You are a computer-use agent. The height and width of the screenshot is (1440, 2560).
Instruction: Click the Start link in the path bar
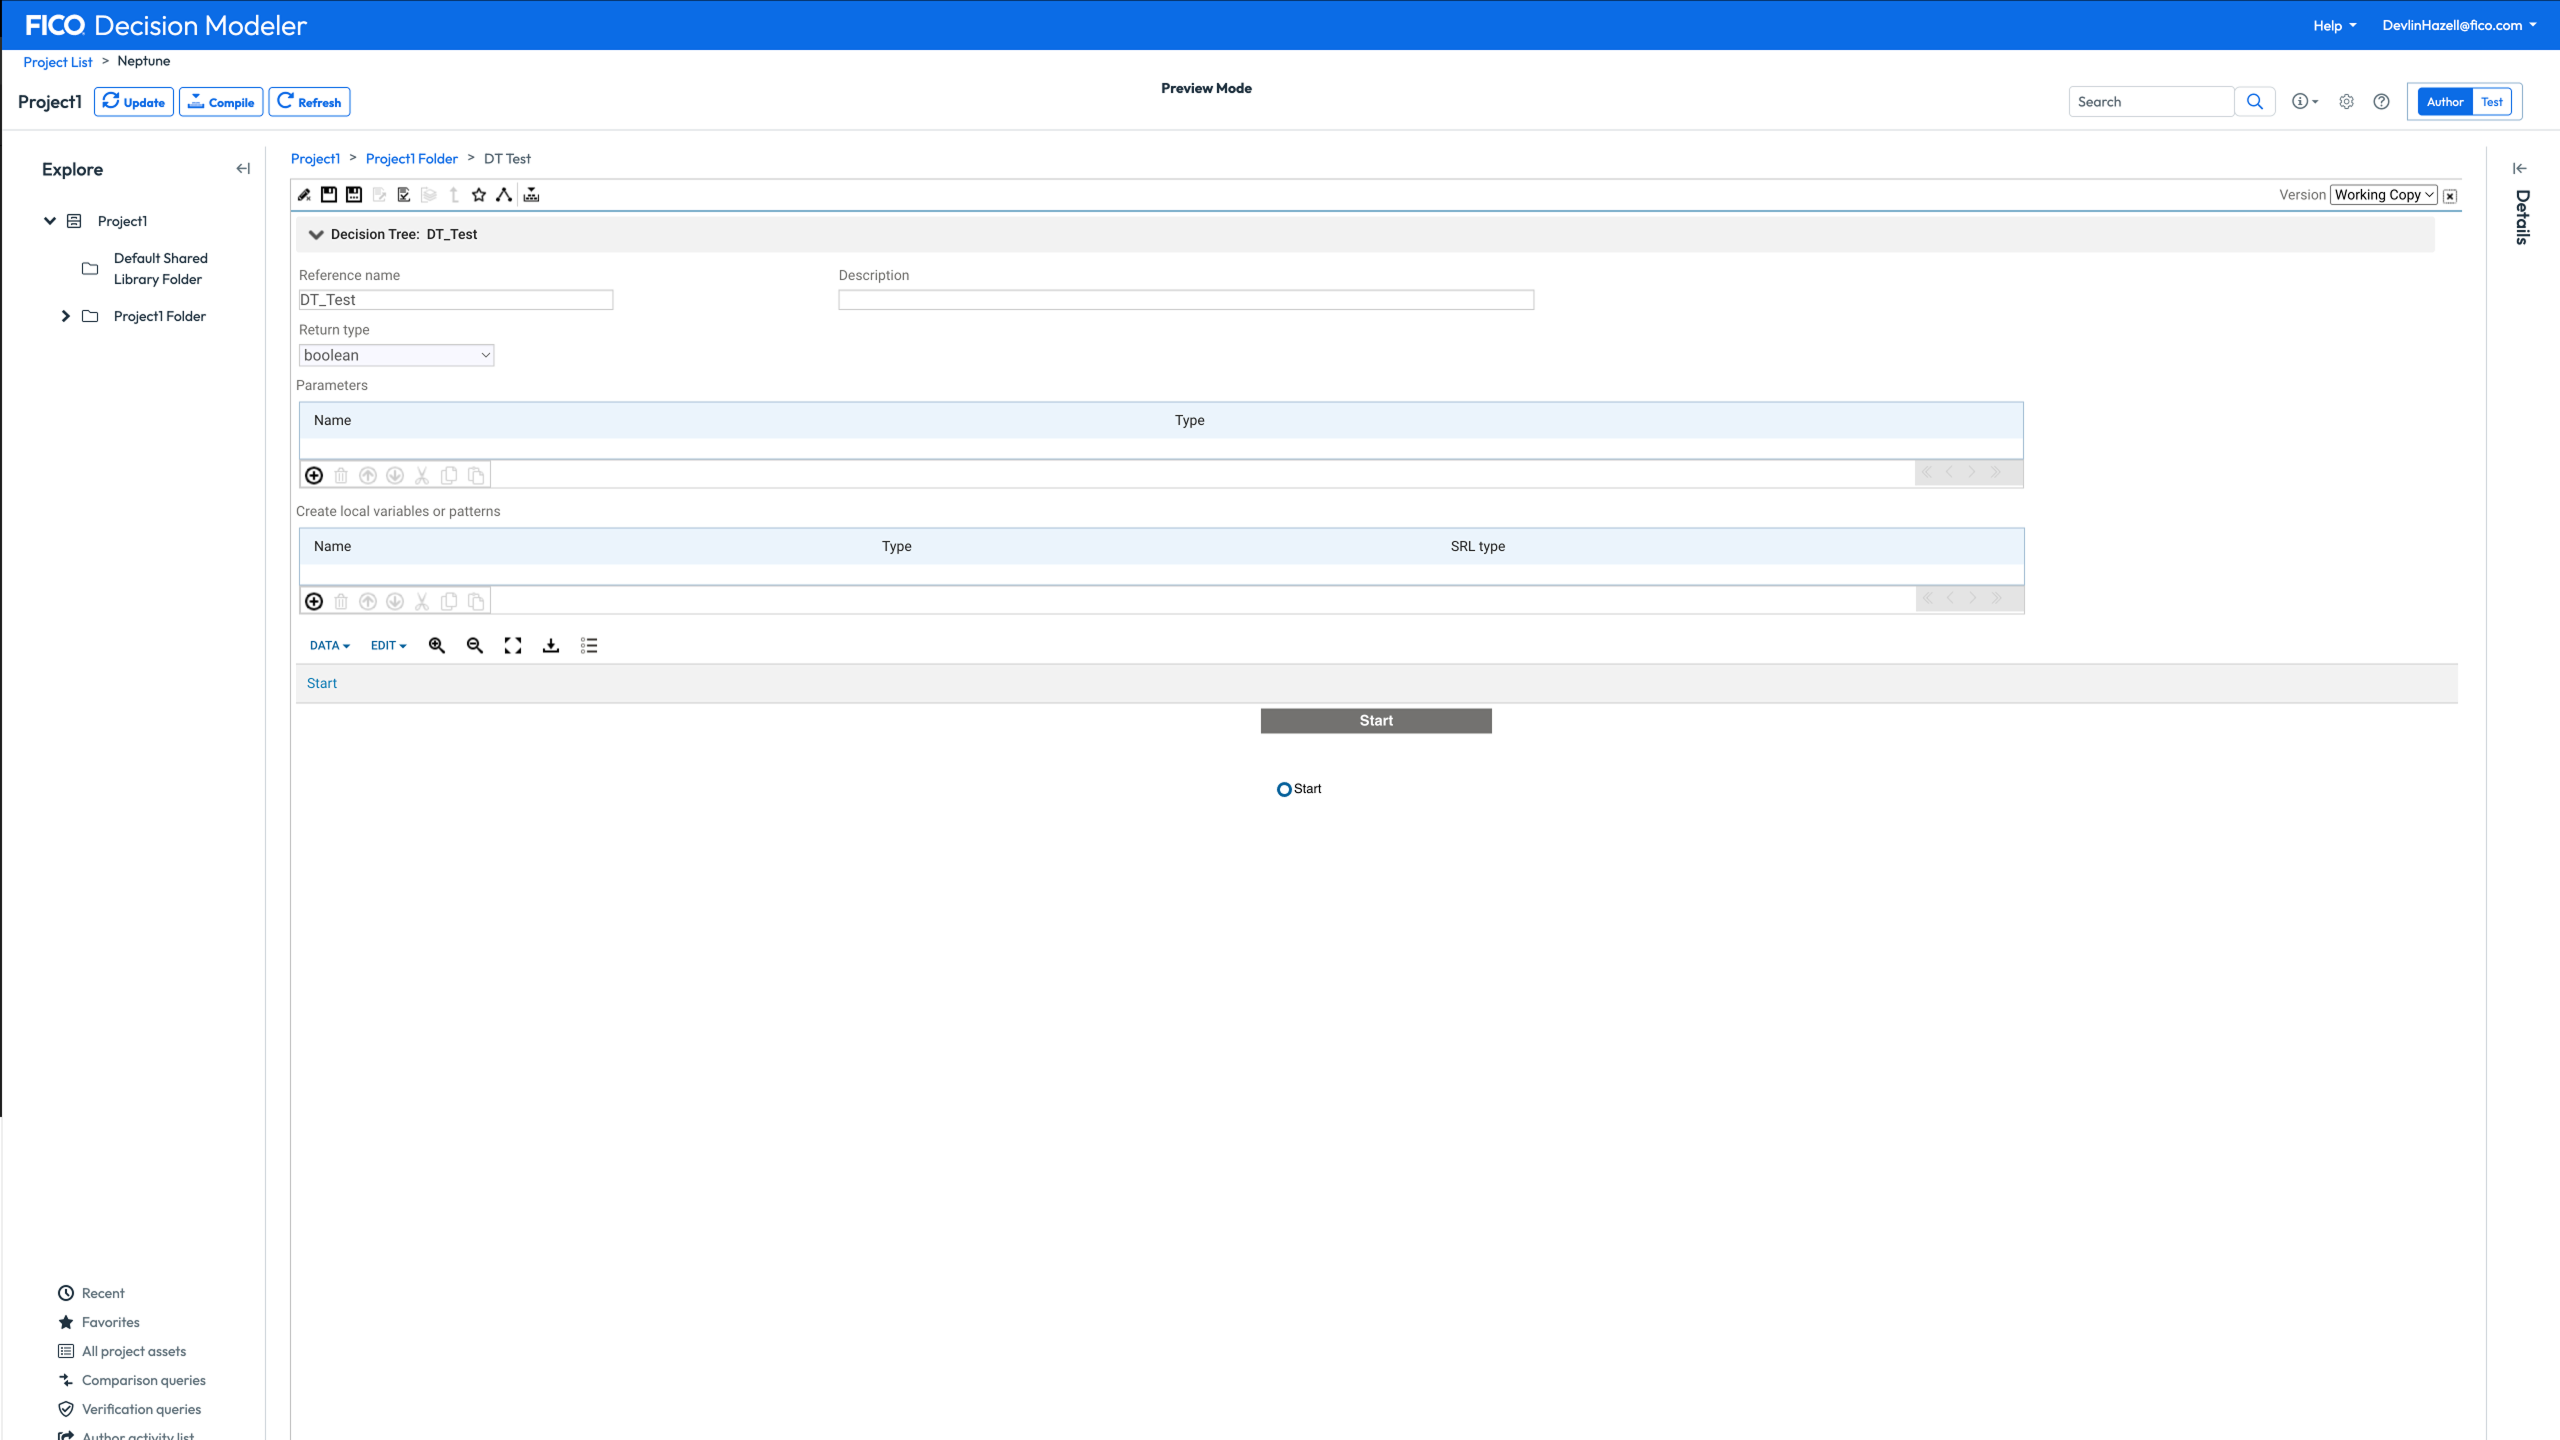click(322, 684)
